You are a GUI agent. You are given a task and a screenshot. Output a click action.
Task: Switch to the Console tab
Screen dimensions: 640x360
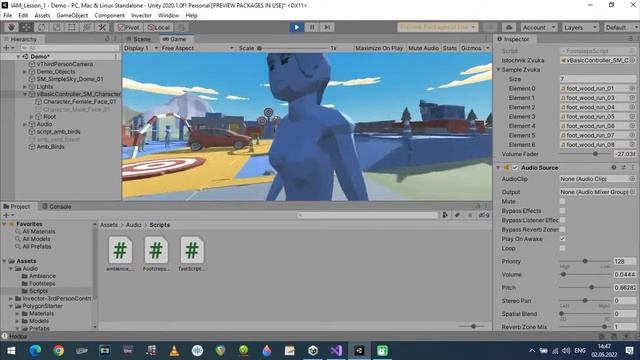[57, 207]
